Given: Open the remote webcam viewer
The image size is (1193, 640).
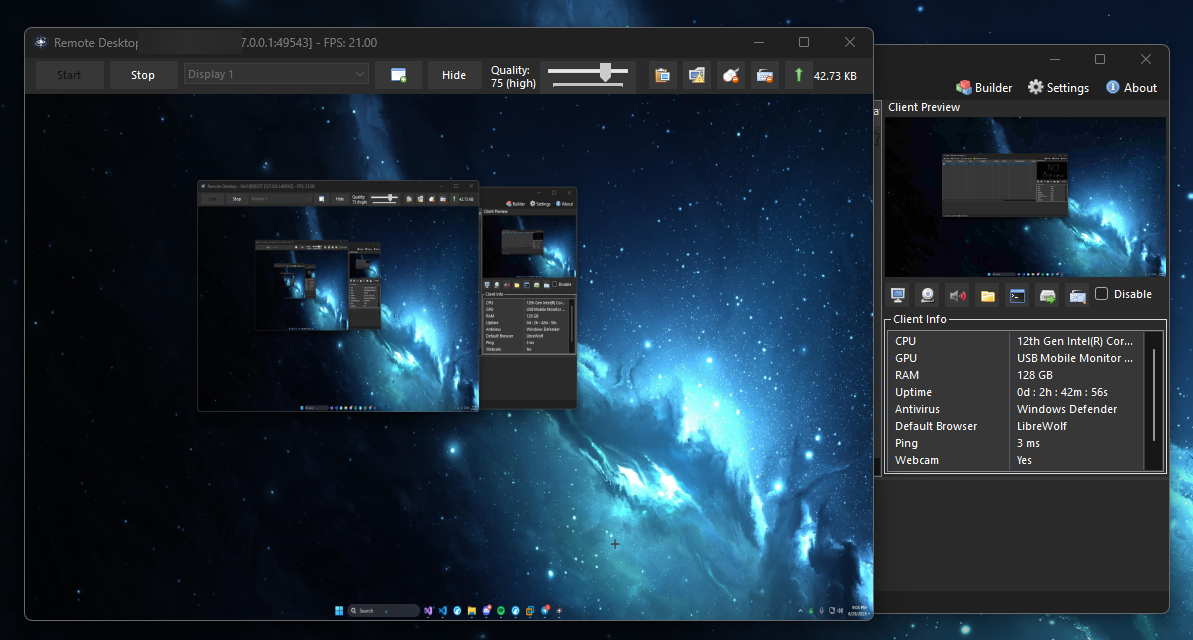Looking at the screenshot, I should pyautogui.click(x=927, y=295).
